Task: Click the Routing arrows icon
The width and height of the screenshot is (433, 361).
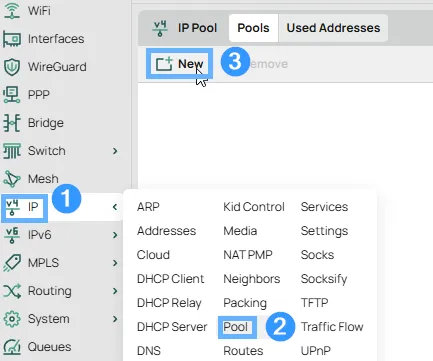Action: click(12, 291)
